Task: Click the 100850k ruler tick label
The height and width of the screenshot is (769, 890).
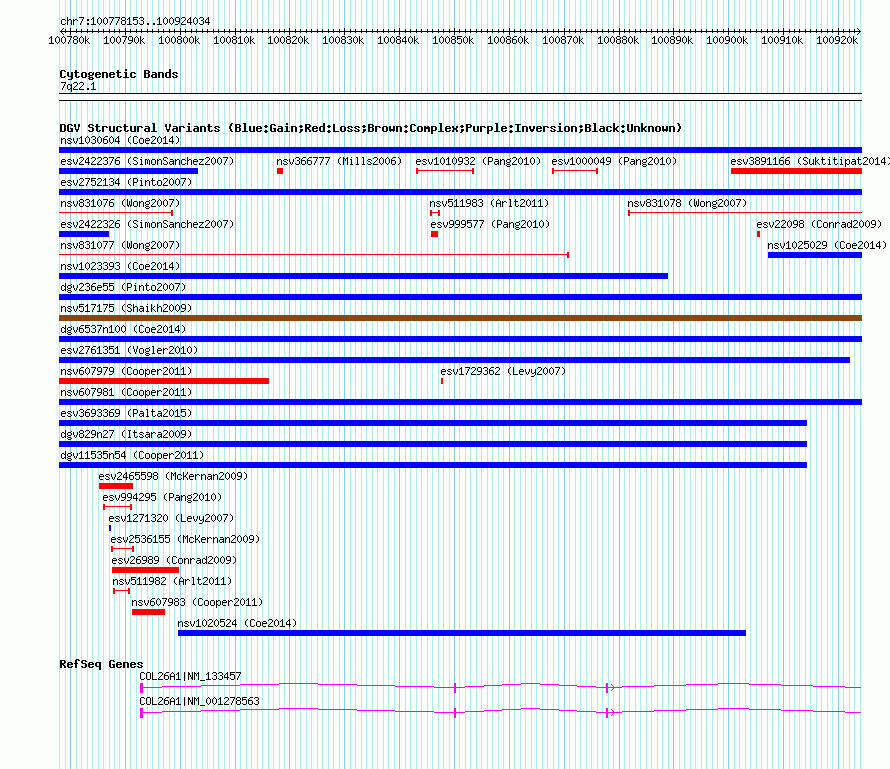Action: coord(453,40)
